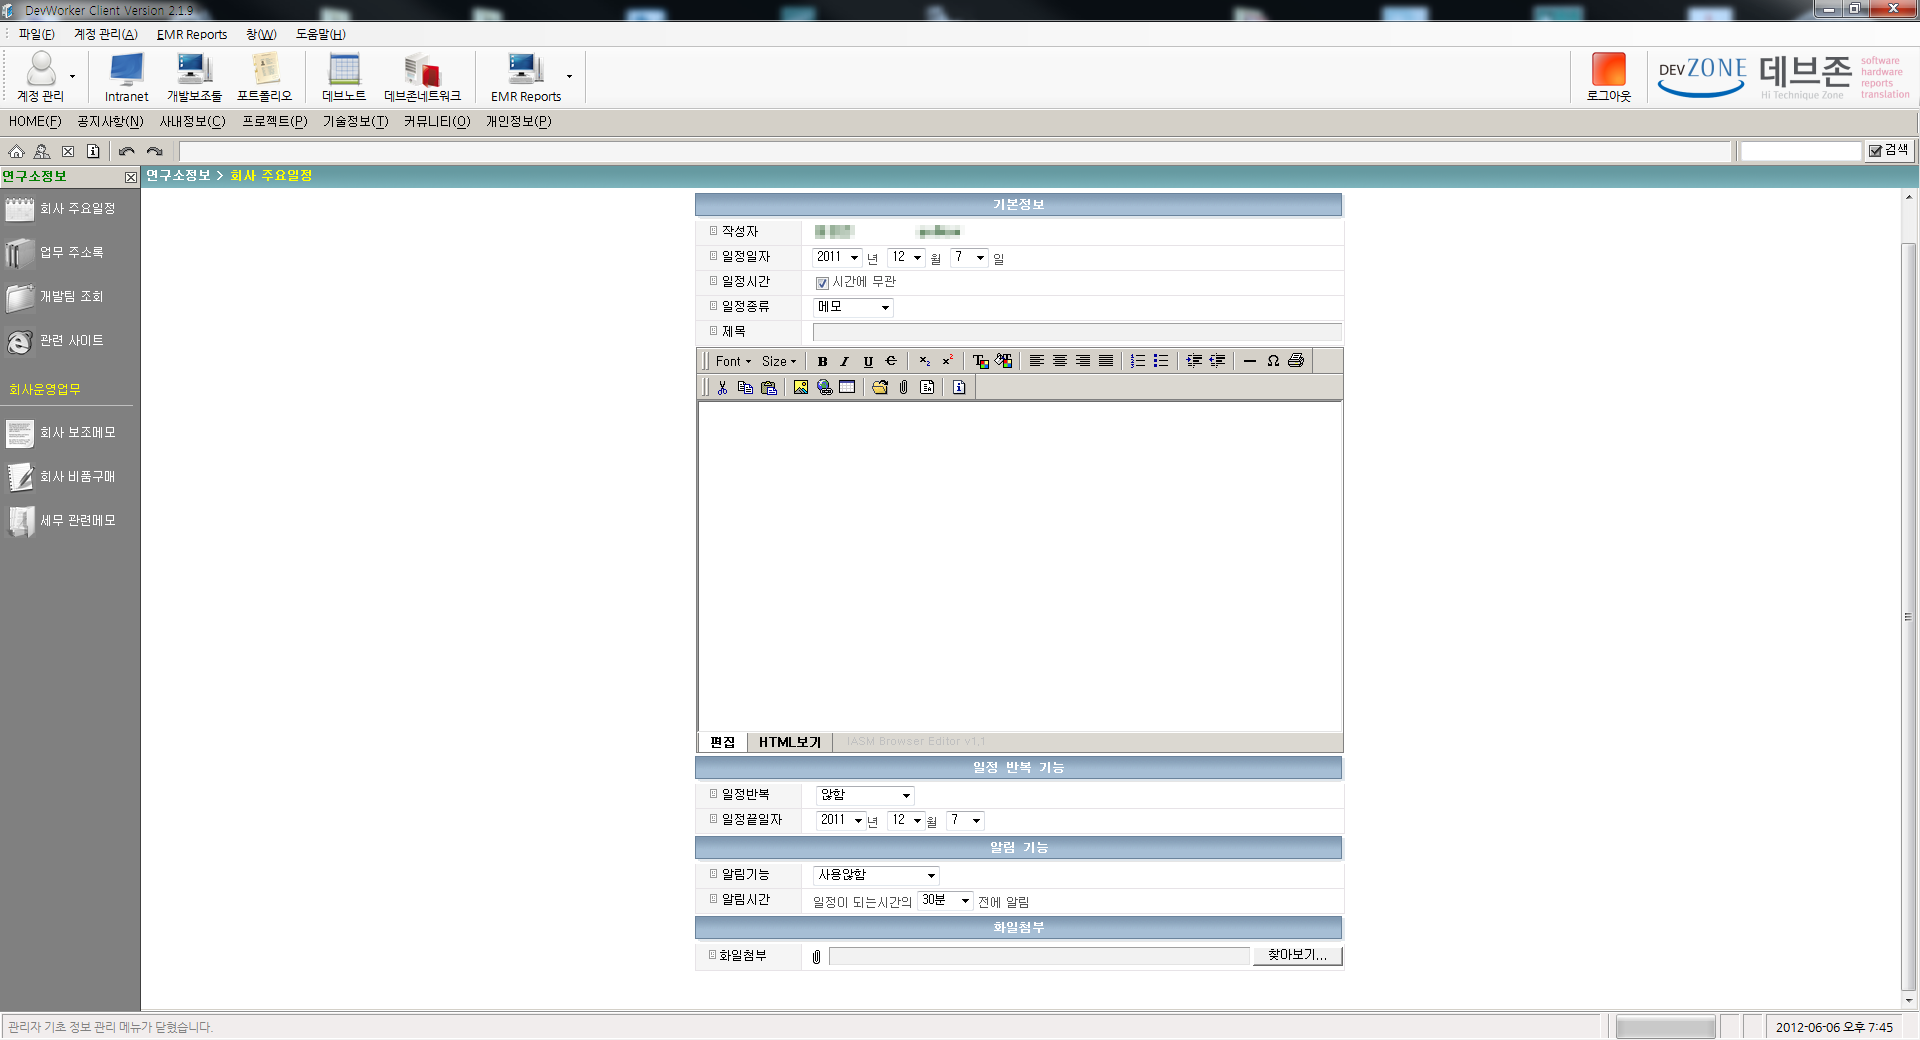
Task: Click inside the editor text area
Action: (x=1020, y=566)
